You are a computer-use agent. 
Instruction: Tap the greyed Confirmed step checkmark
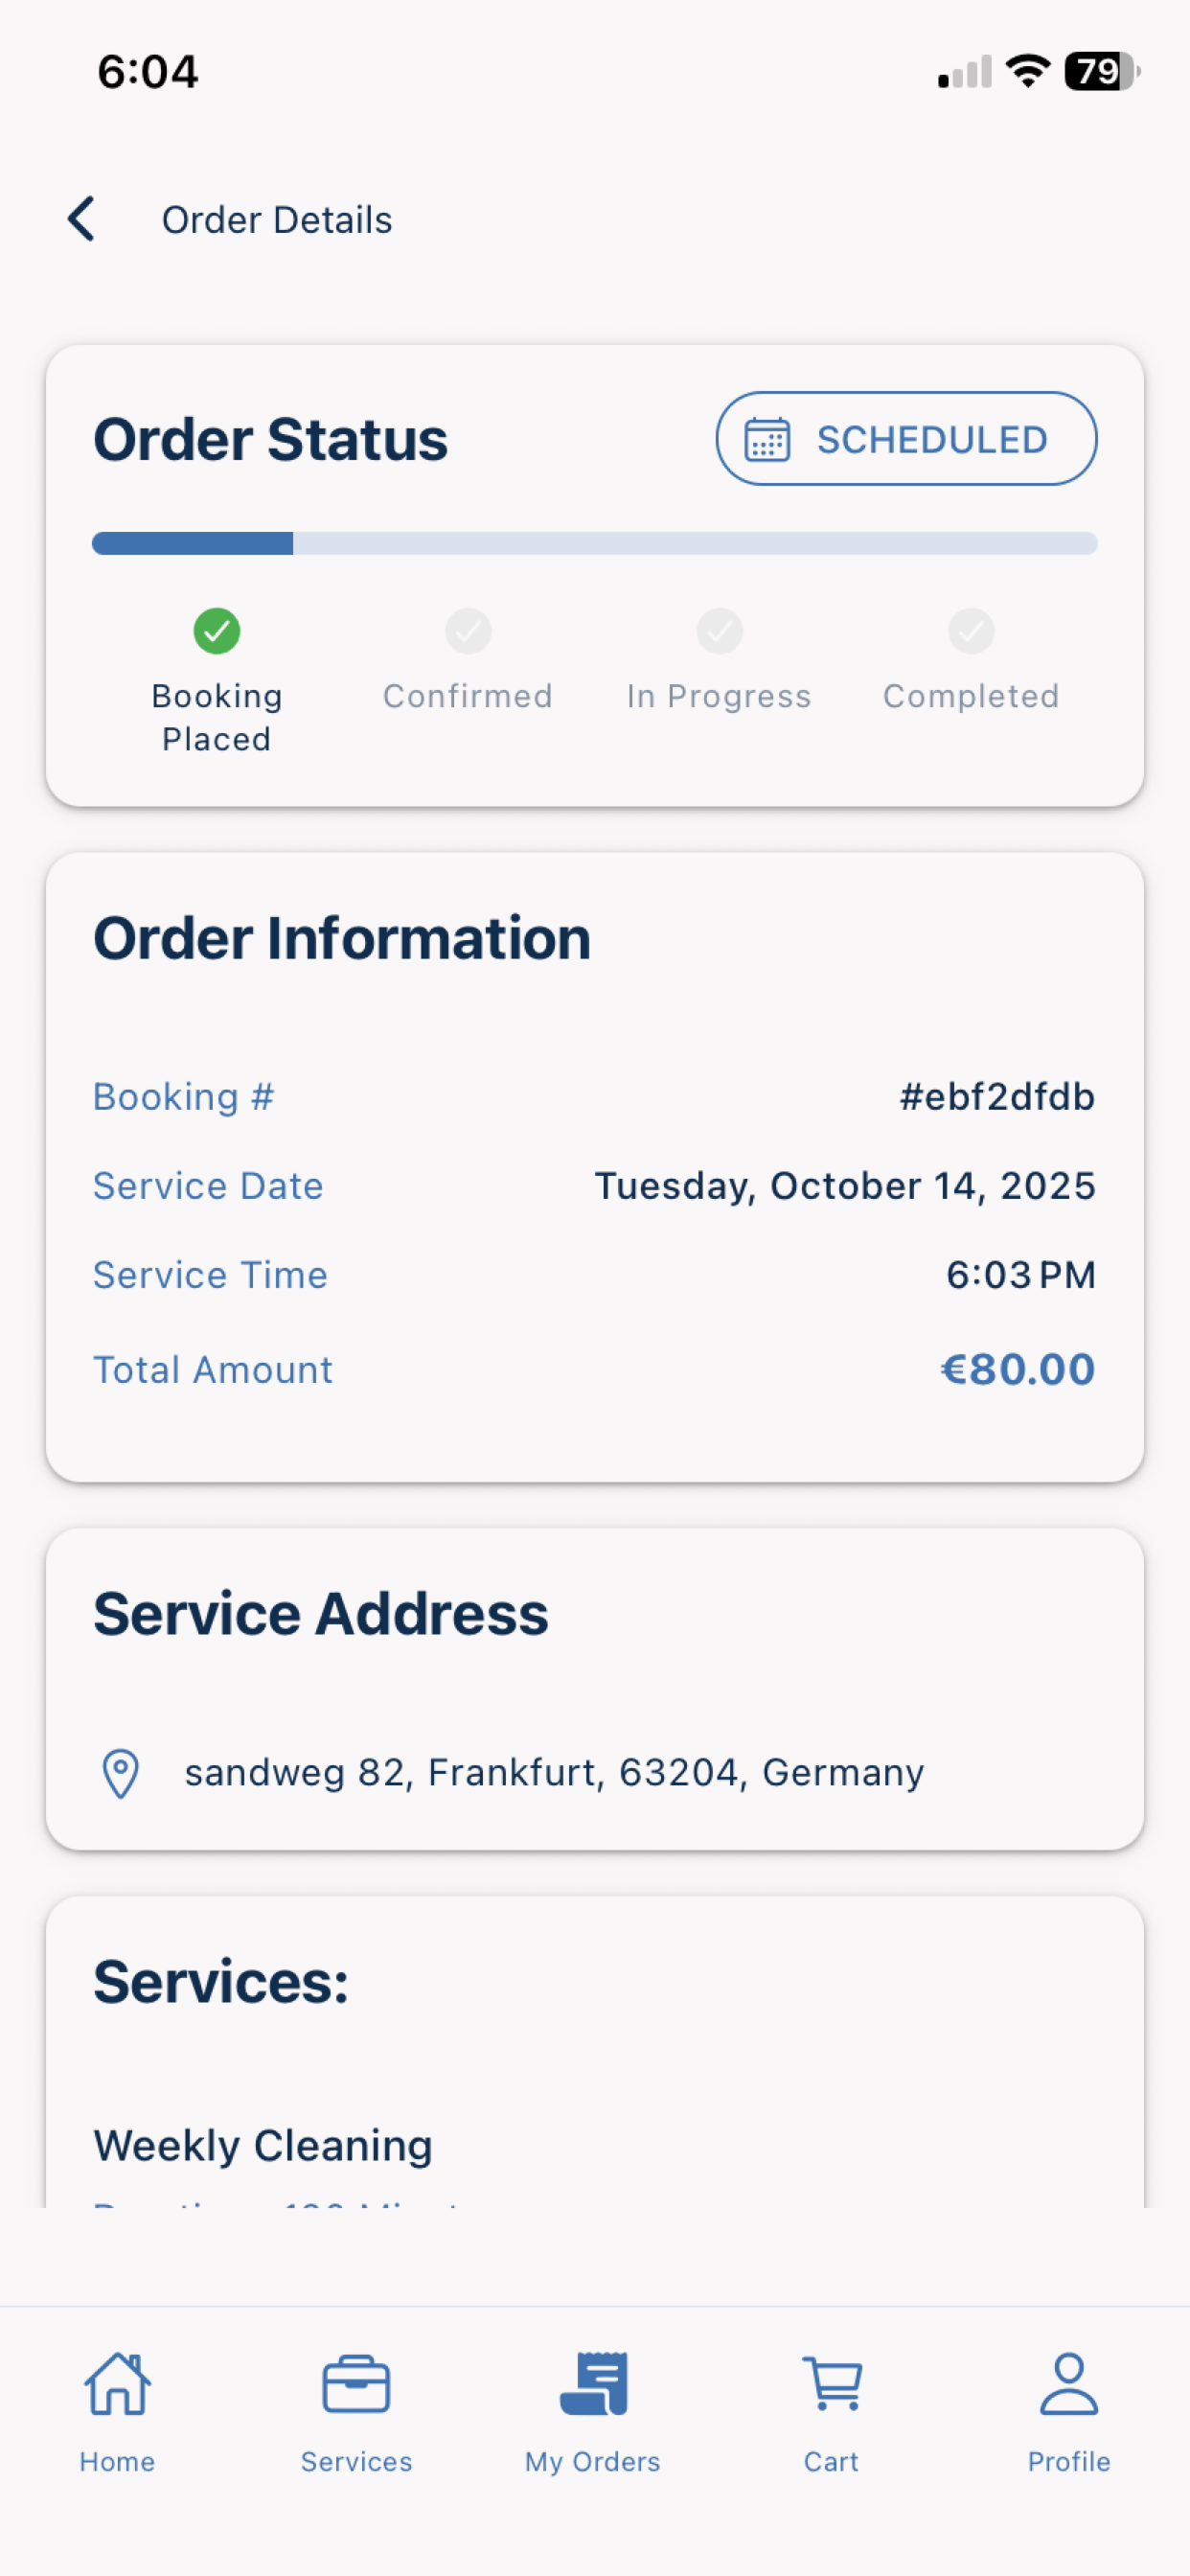click(x=468, y=631)
